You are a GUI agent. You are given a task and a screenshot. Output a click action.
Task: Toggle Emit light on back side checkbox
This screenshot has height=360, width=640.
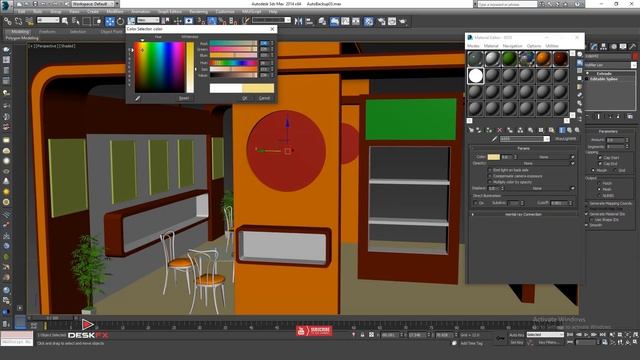490,170
